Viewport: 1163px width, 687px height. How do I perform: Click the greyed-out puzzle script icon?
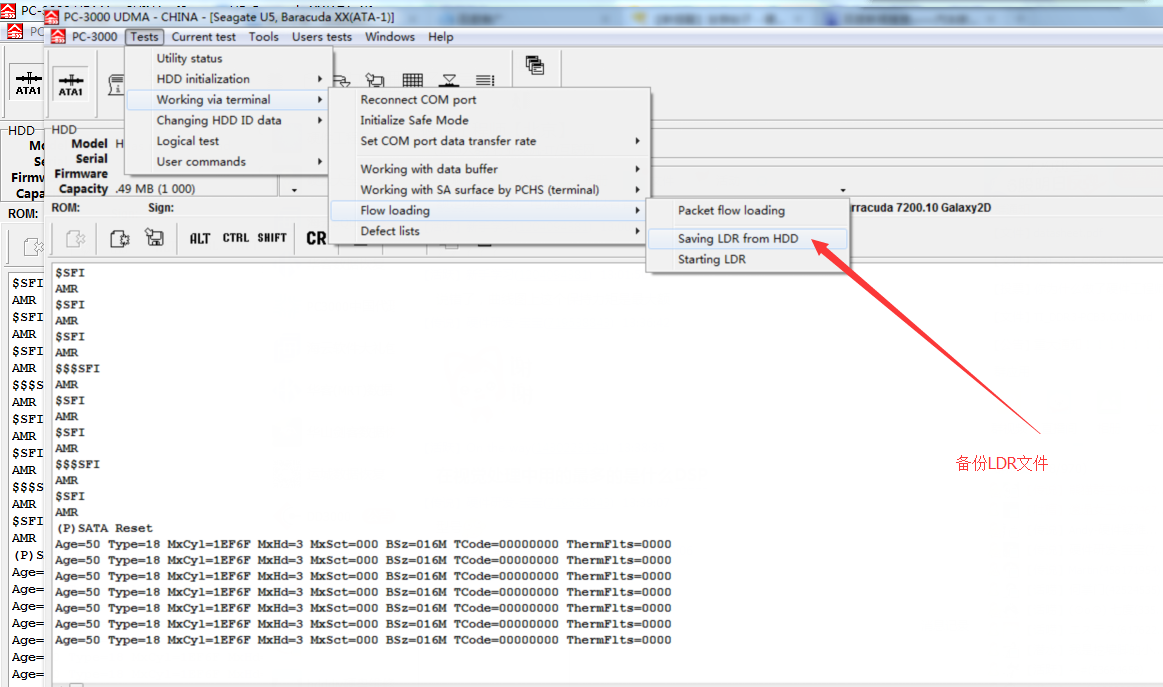[x=76, y=238]
